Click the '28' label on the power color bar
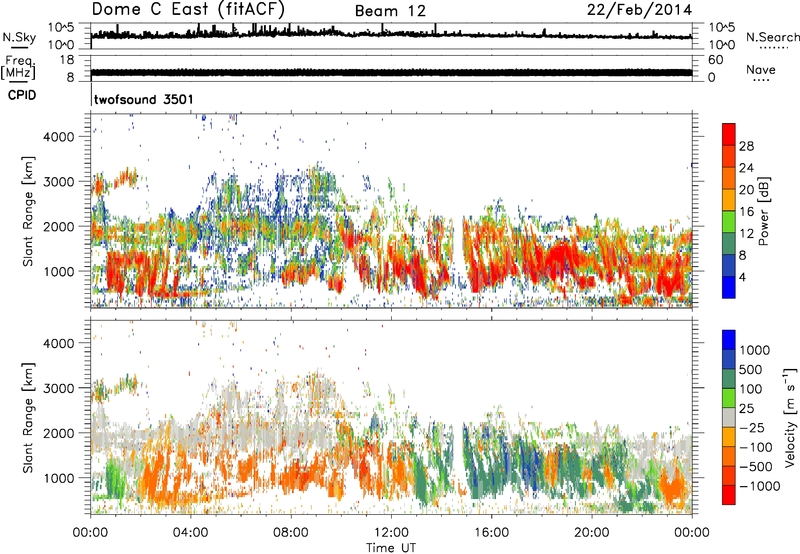The height and width of the screenshot is (554, 800). (x=746, y=146)
